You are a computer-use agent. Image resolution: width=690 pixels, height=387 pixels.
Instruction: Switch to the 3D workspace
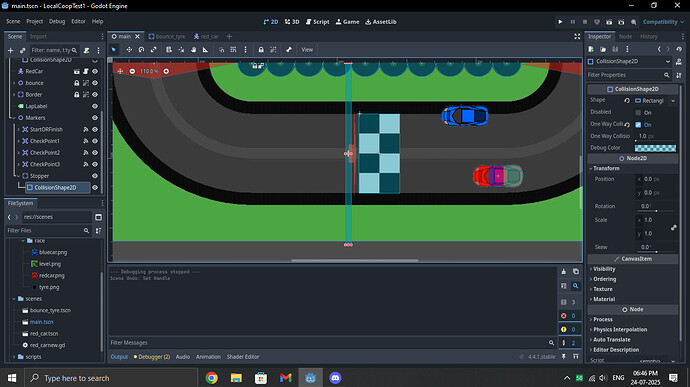pos(292,22)
